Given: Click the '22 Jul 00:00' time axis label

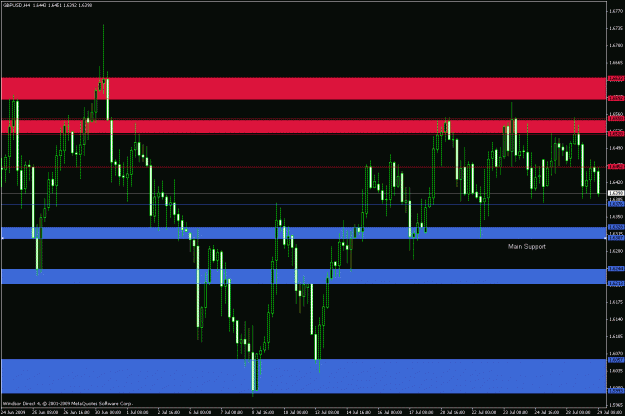Looking at the screenshot, I should (x=484, y=412).
